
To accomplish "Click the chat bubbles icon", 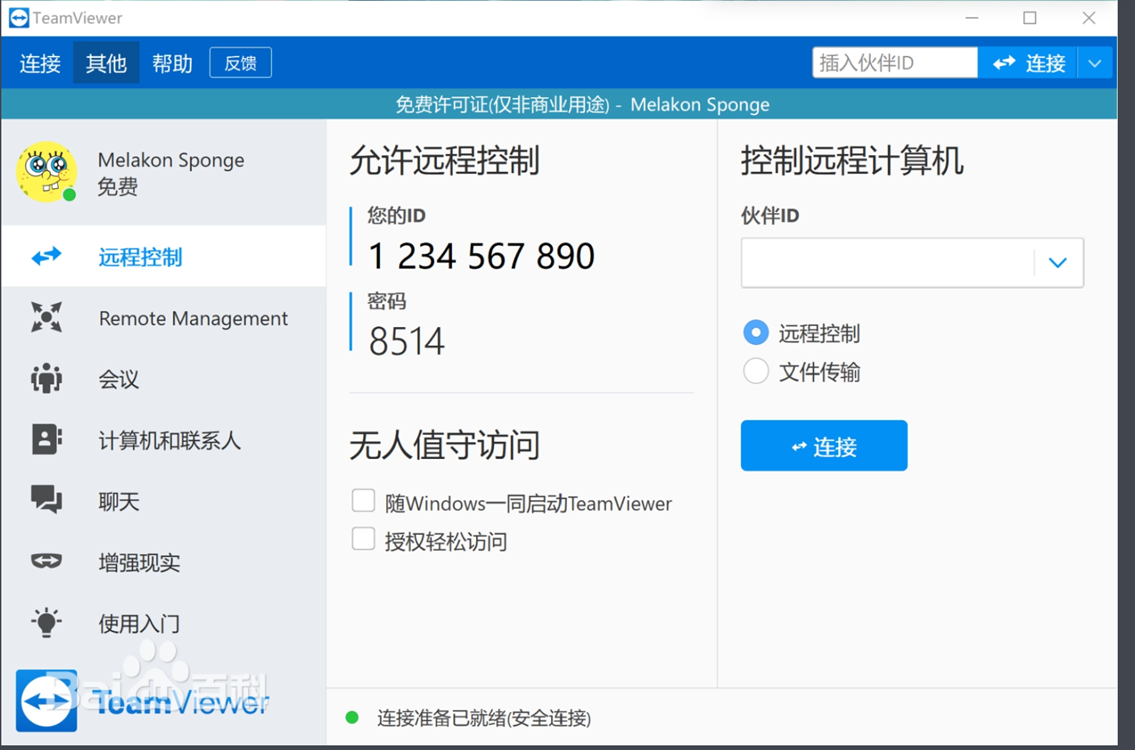I will point(46,500).
